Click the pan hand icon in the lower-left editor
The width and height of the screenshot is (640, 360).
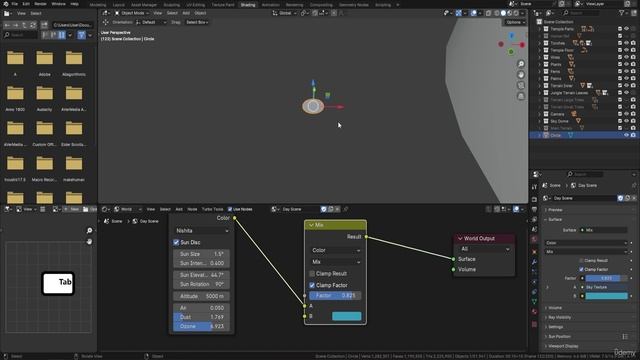[89, 242]
